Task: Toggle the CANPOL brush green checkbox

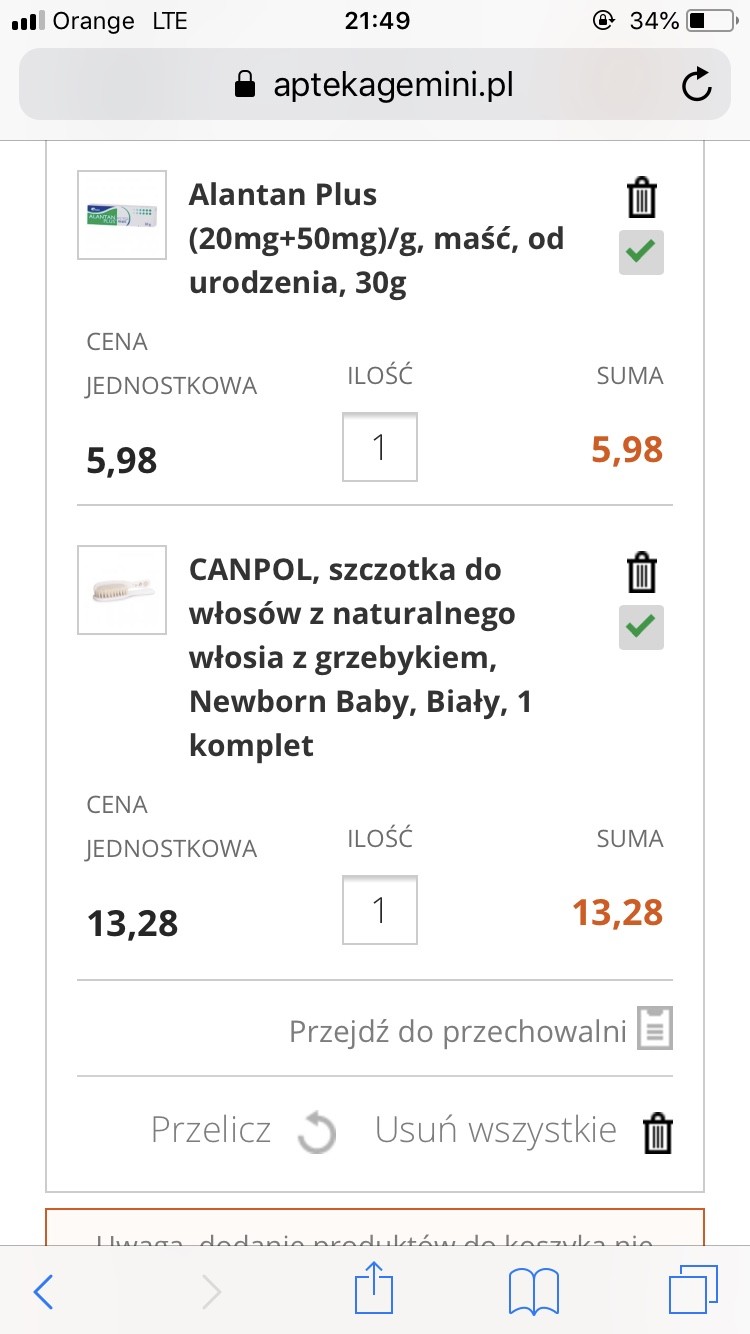Action: click(x=641, y=627)
